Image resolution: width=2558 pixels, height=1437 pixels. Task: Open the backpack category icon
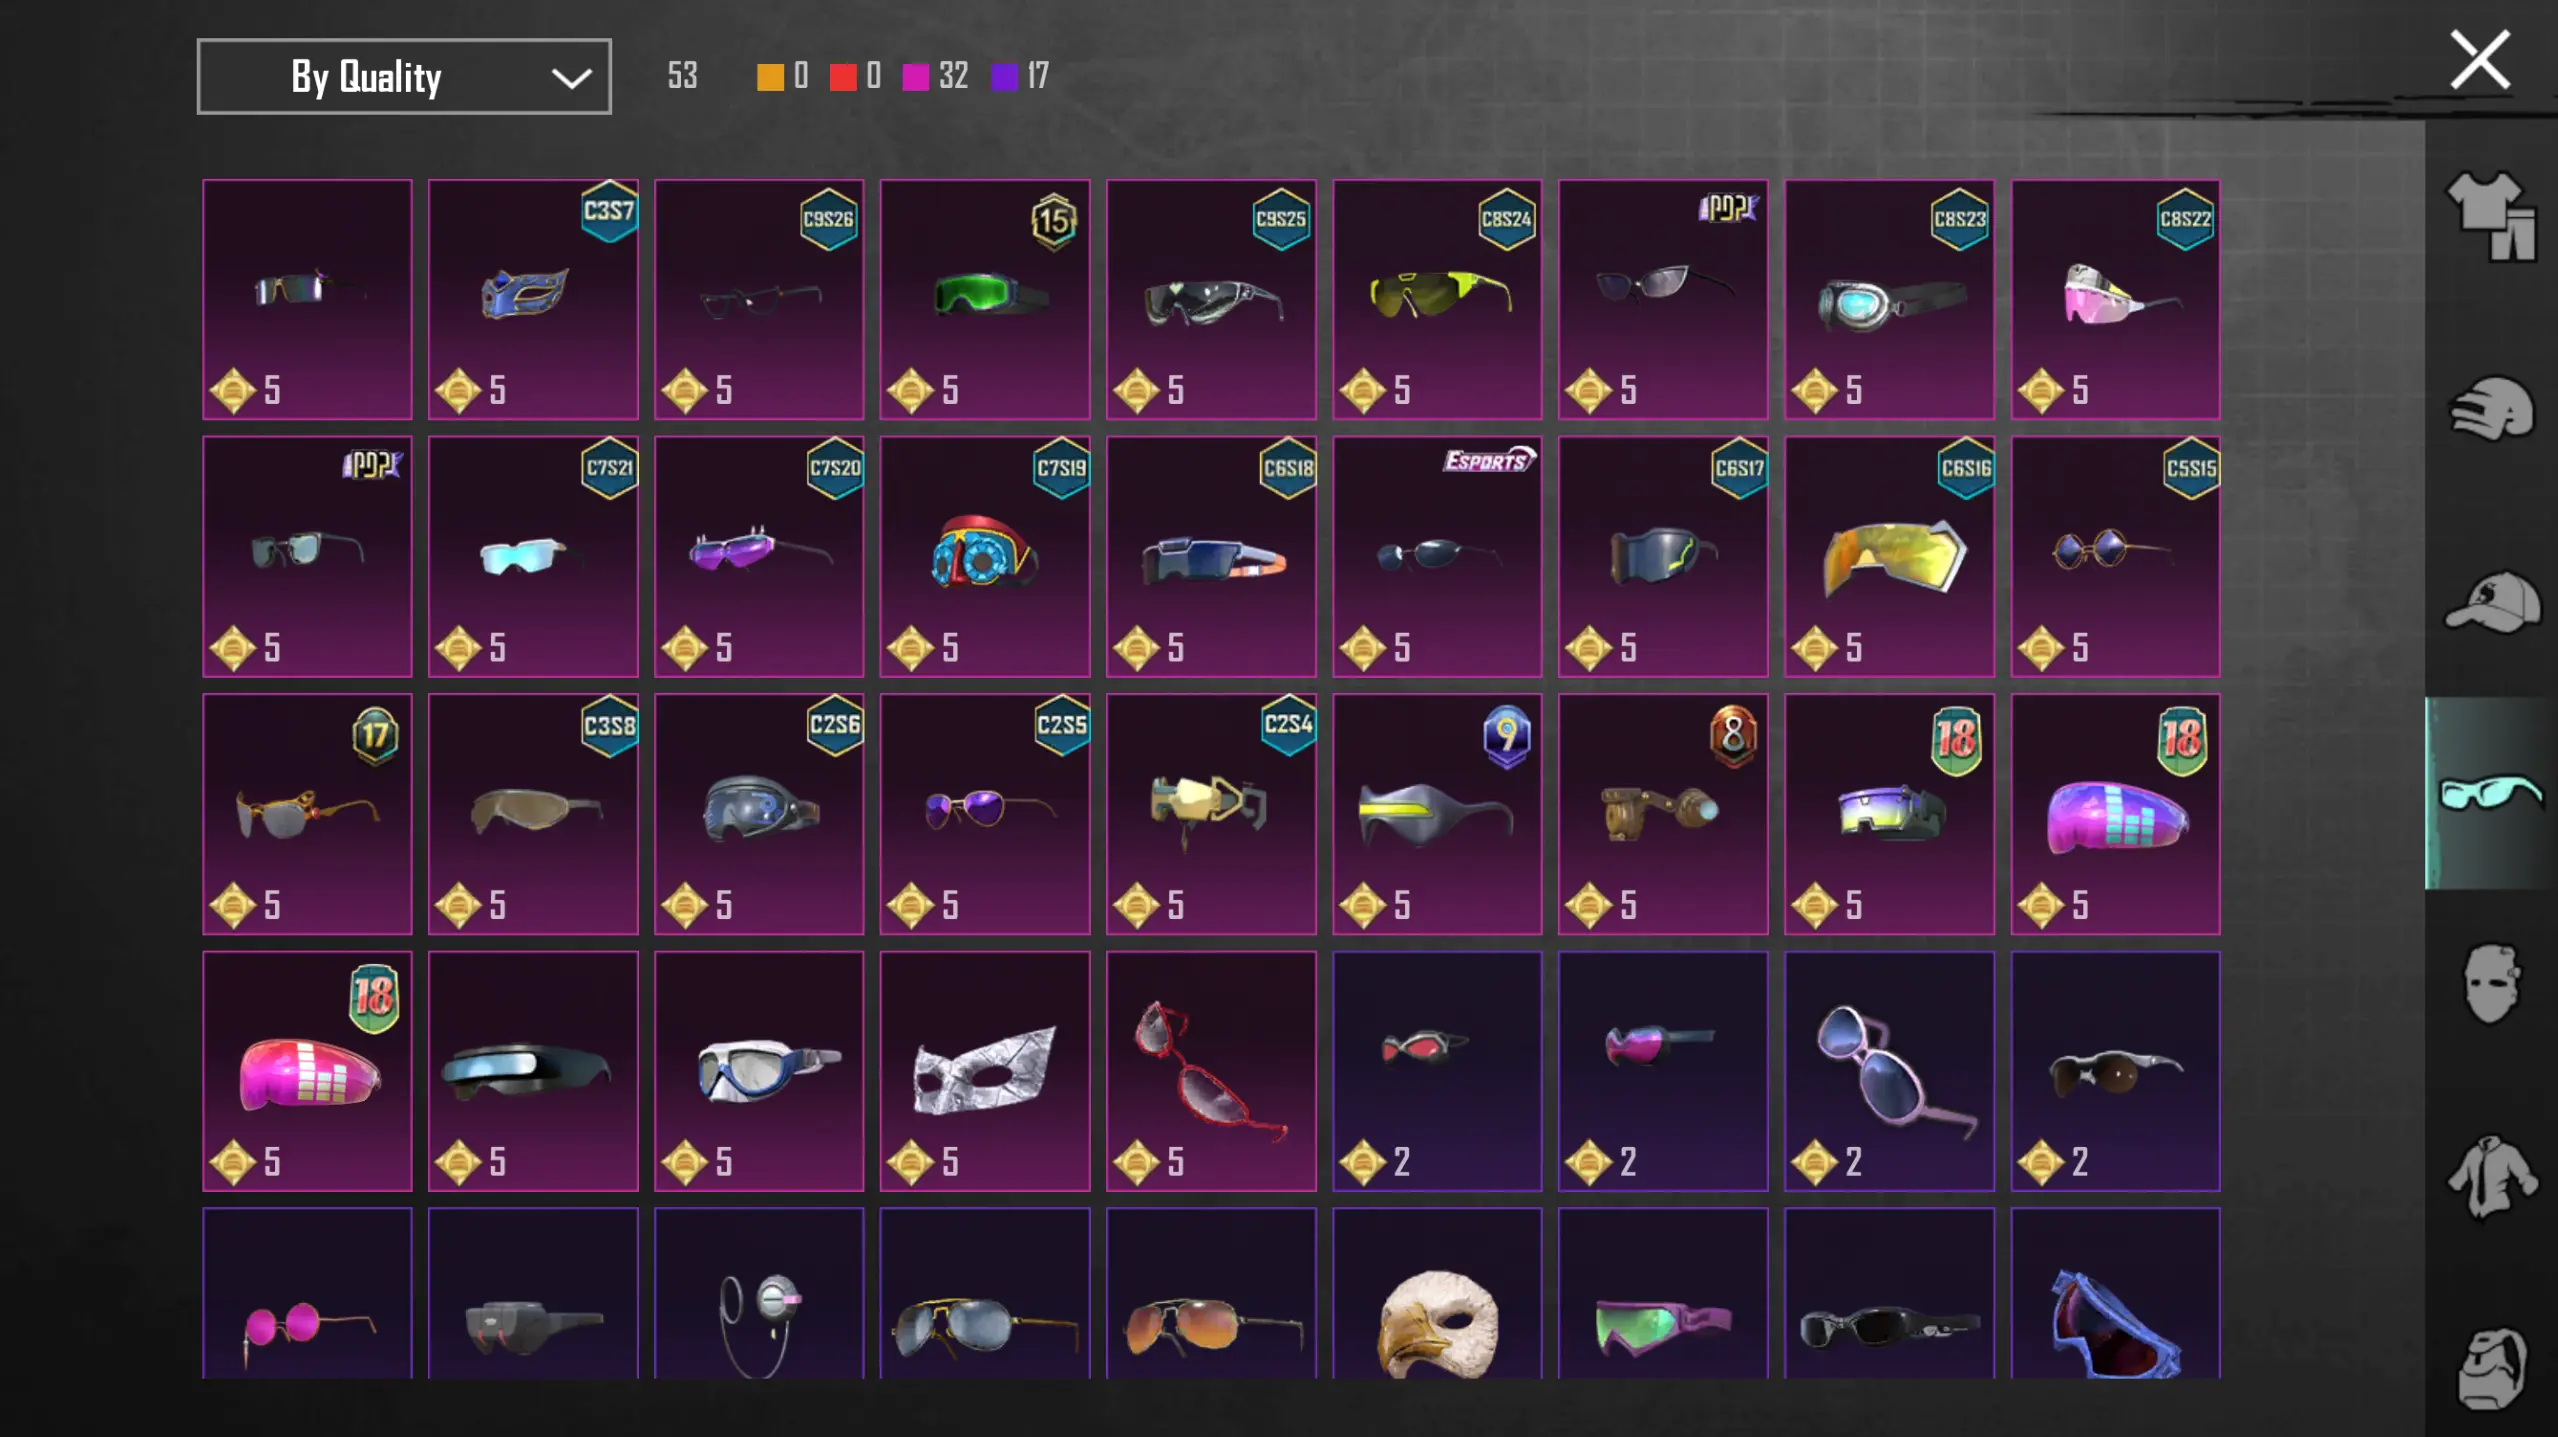coord(2491,1368)
